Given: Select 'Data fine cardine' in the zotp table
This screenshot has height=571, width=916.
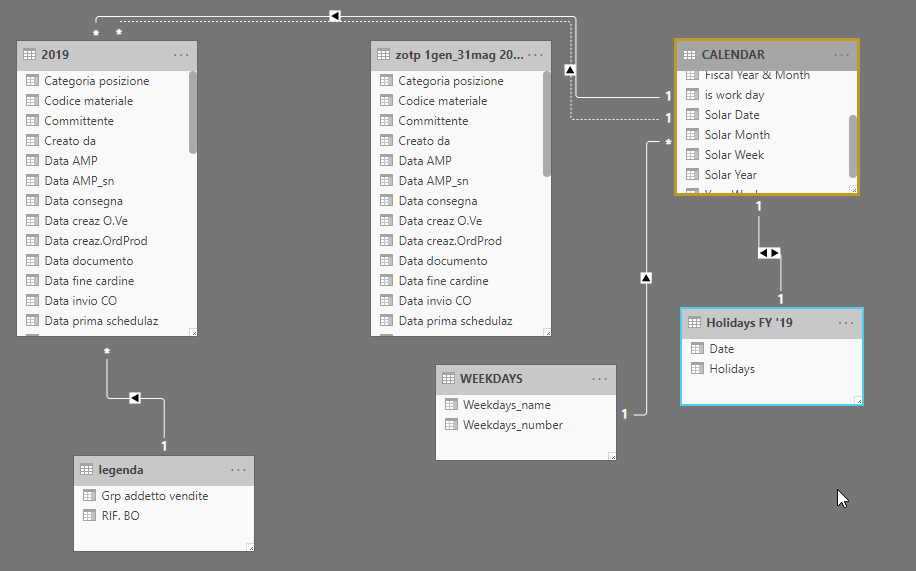Looking at the screenshot, I should (x=443, y=281).
